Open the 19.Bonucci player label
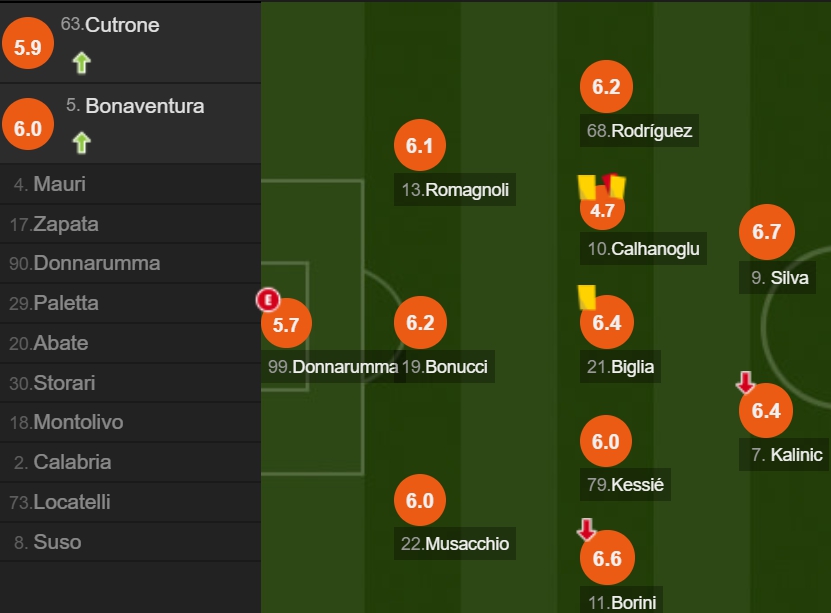This screenshot has width=831, height=613. click(x=444, y=366)
